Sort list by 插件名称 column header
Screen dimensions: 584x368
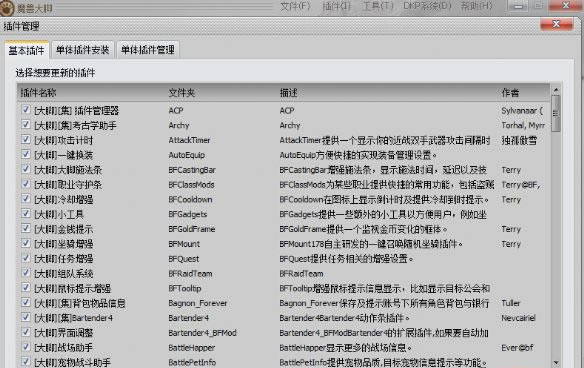[38, 93]
